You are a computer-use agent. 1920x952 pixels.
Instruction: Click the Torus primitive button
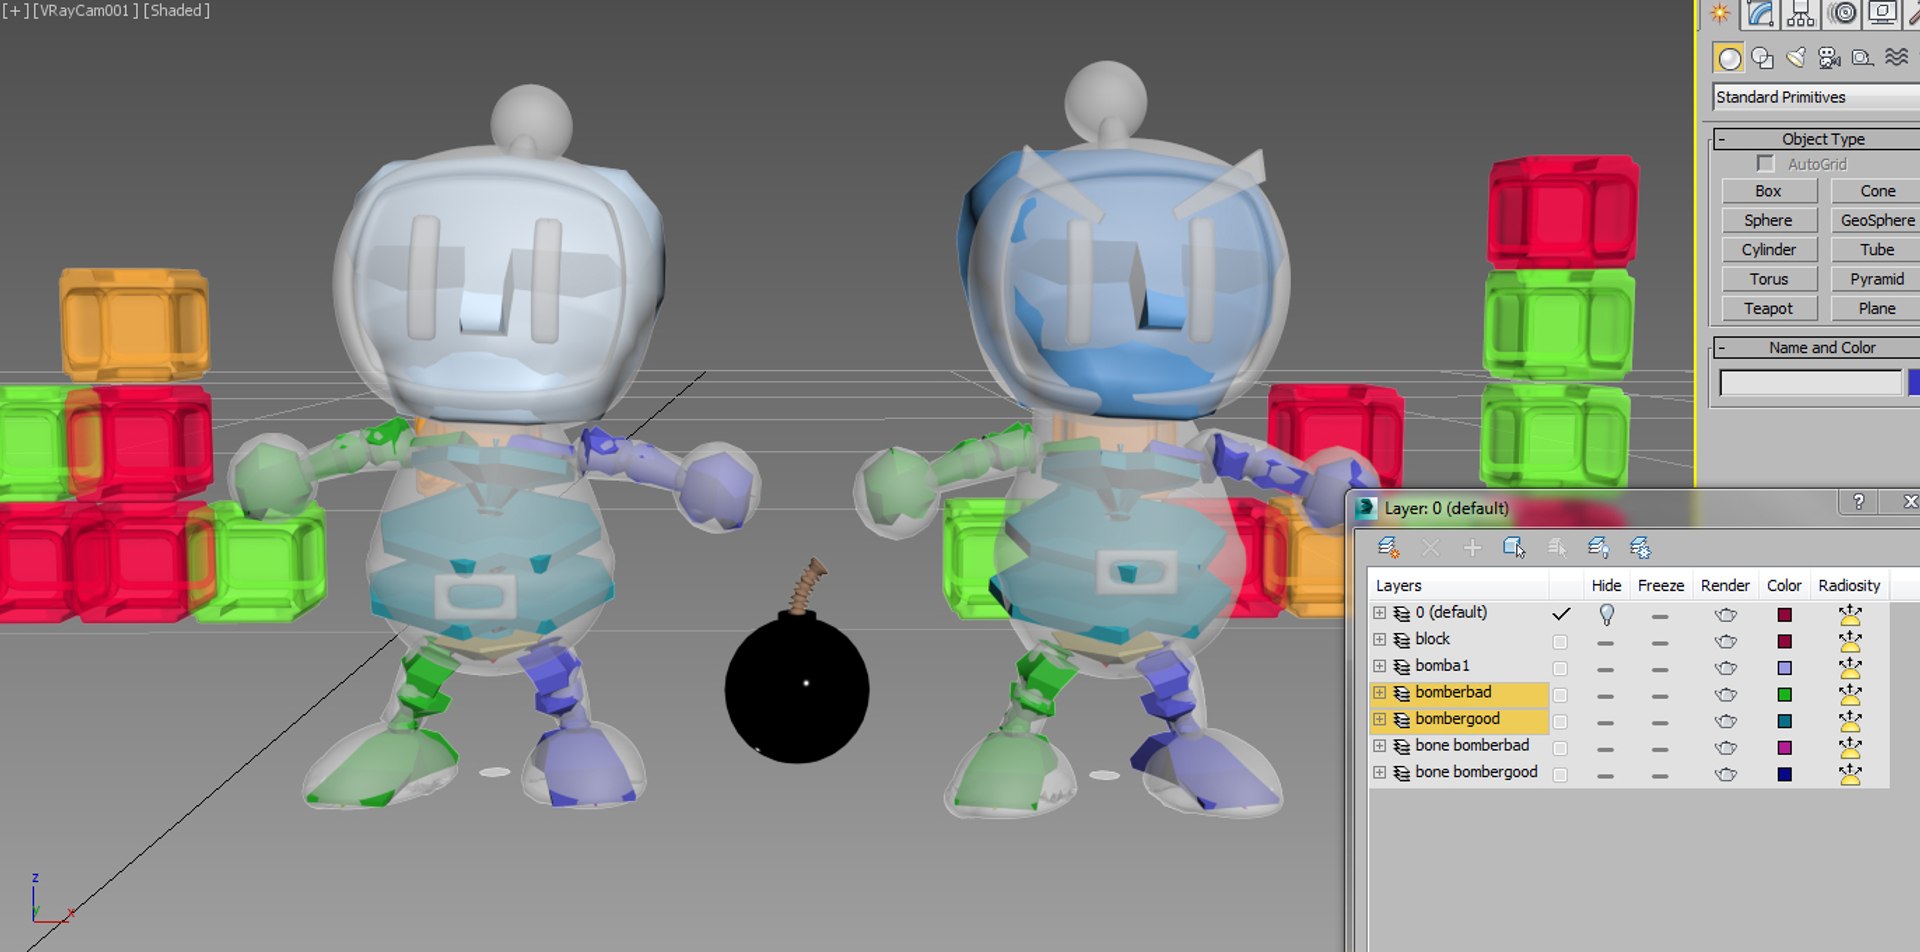(x=1768, y=279)
